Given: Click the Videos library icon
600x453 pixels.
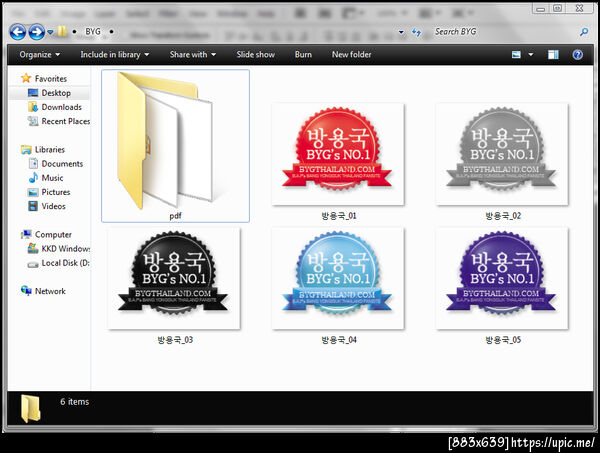Looking at the screenshot, I should tap(33, 206).
